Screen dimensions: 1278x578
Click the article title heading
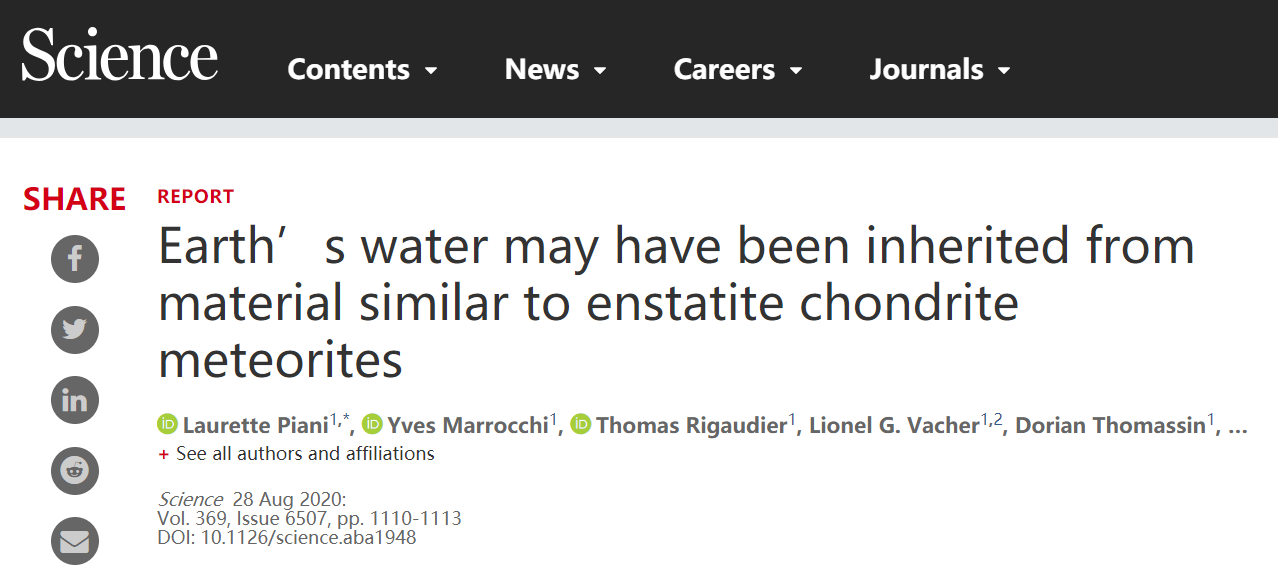click(676, 303)
